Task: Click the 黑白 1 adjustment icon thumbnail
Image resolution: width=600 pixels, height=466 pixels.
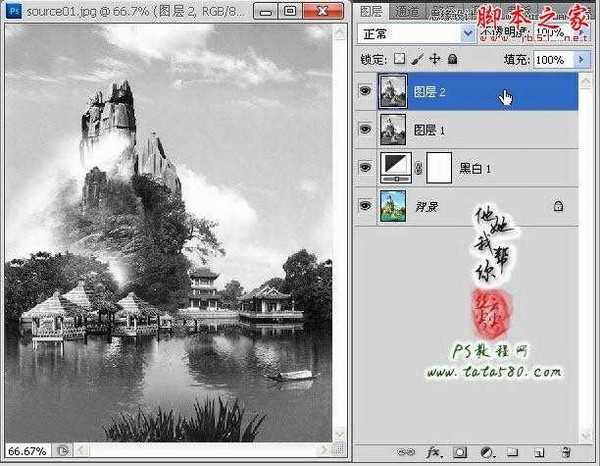Action: [x=396, y=168]
